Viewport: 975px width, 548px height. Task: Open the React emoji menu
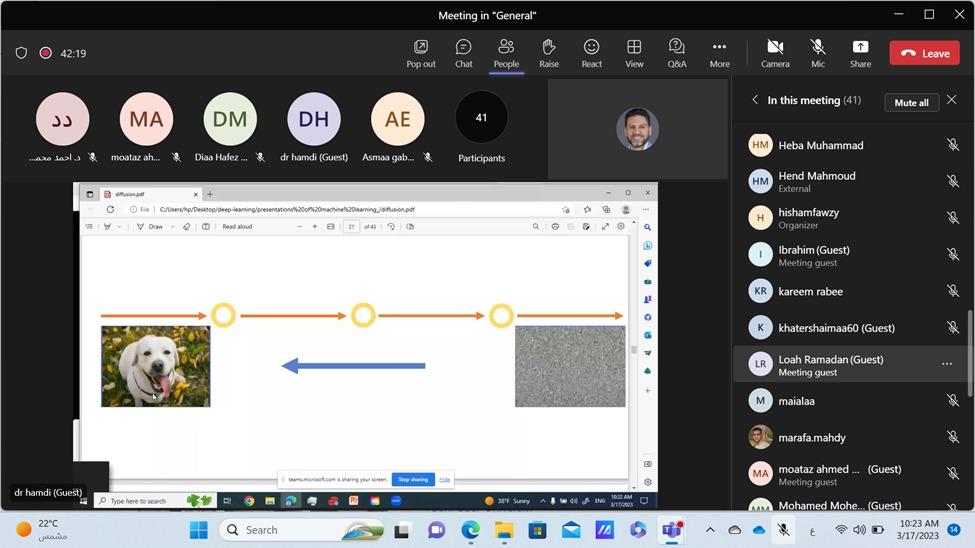592,53
